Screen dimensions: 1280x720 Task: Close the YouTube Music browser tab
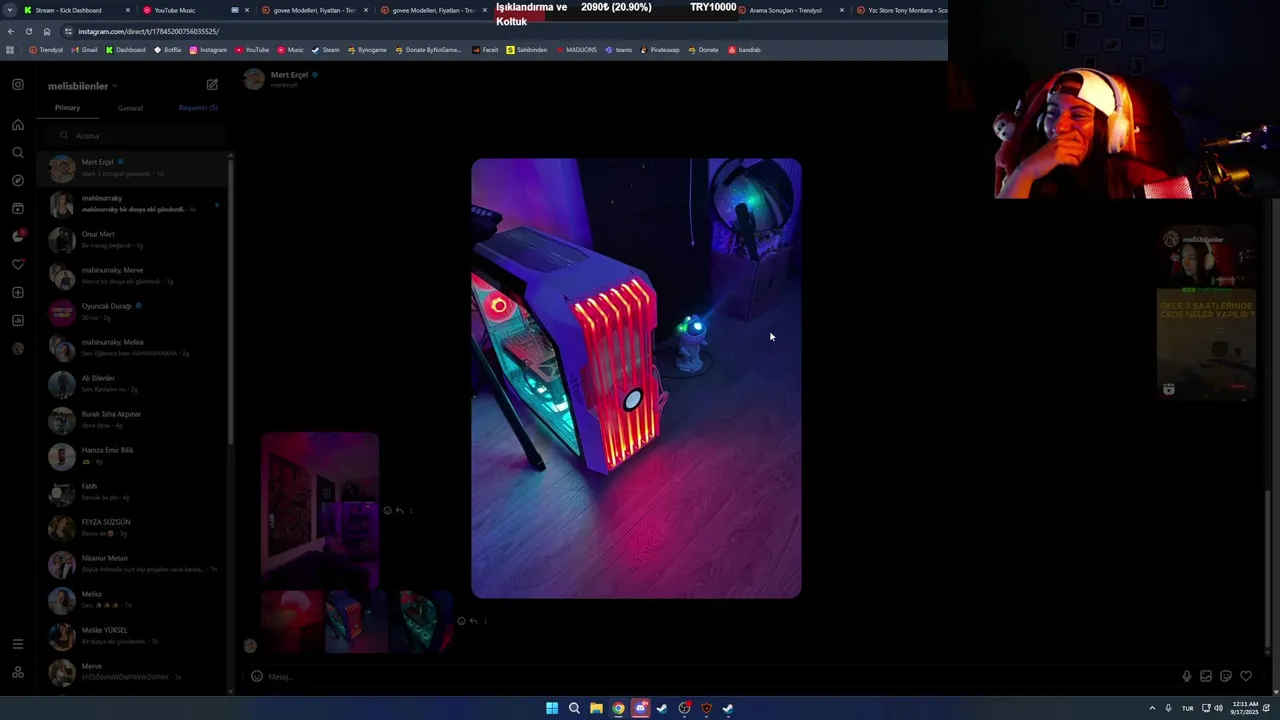click(247, 10)
